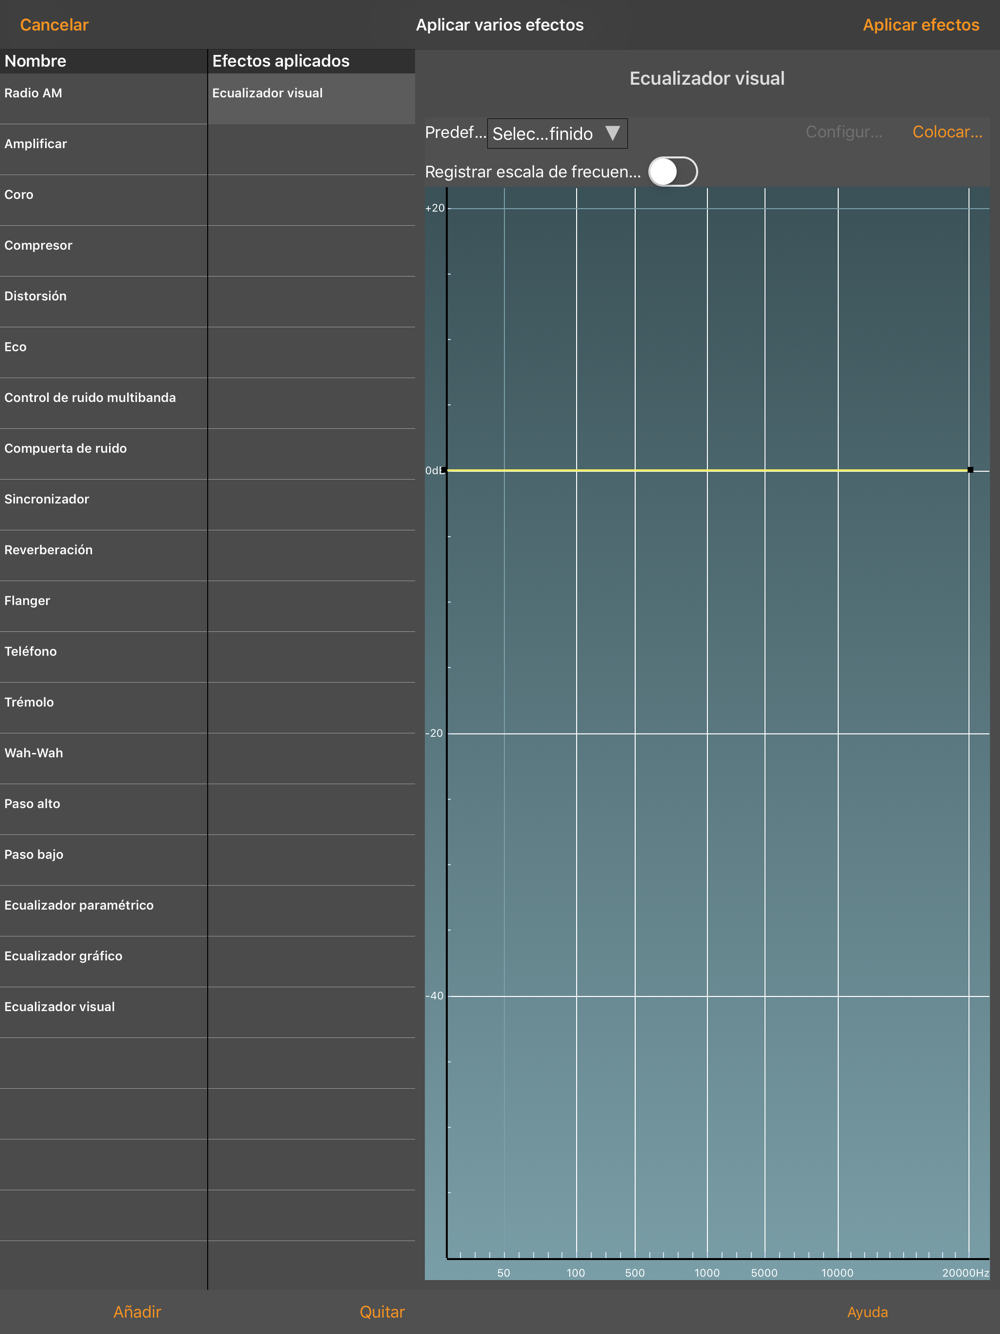
Task: Cancel applying multiple effects
Action: (x=54, y=25)
